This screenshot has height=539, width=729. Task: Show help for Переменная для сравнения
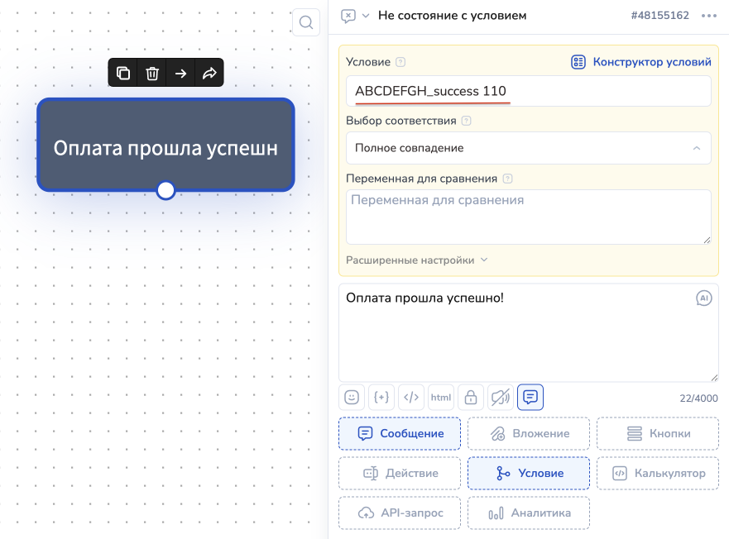(x=508, y=179)
